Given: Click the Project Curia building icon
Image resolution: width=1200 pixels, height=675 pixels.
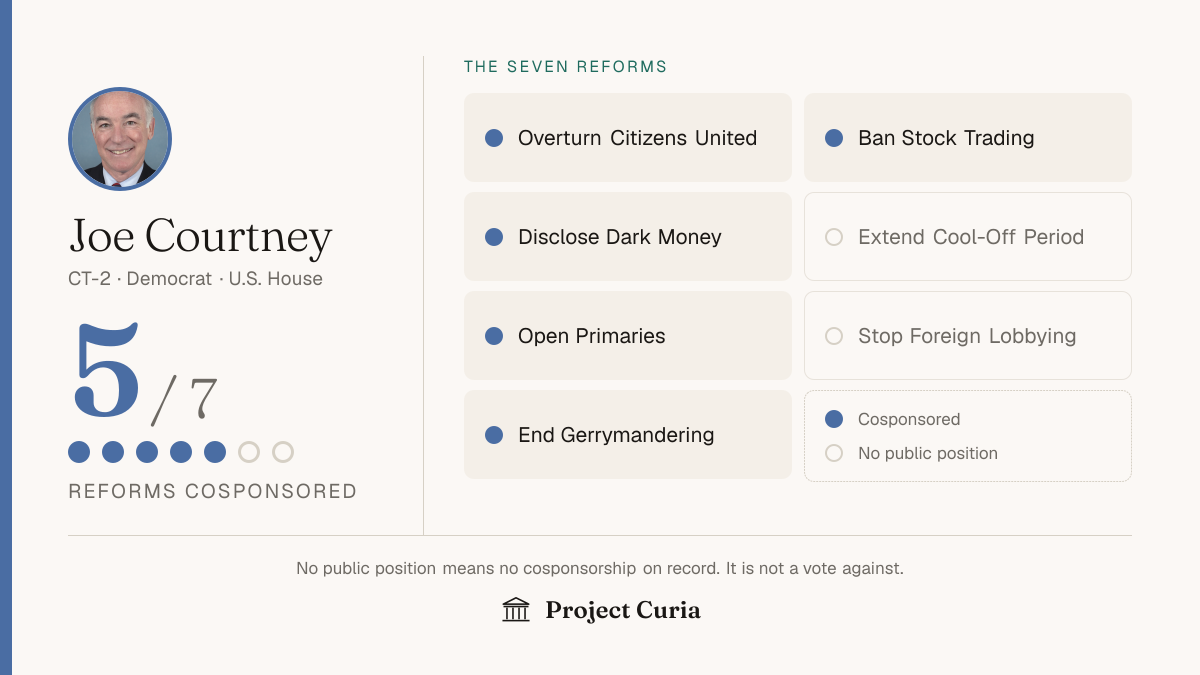Looking at the screenshot, I should (516, 610).
